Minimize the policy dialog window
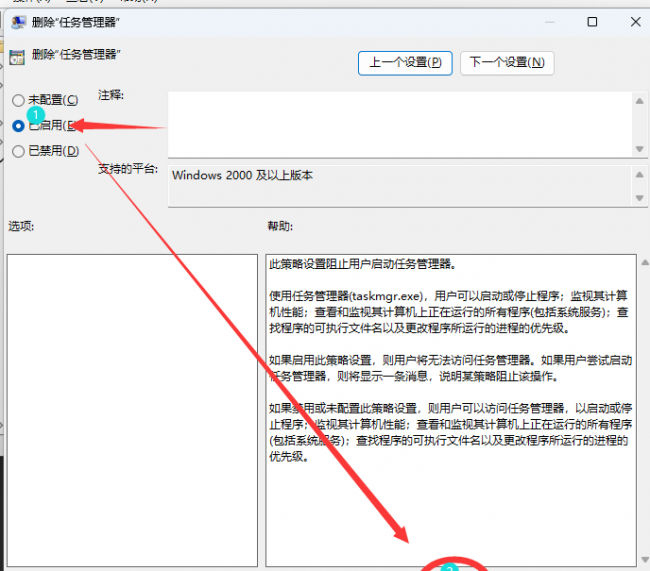 (x=550, y=22)
